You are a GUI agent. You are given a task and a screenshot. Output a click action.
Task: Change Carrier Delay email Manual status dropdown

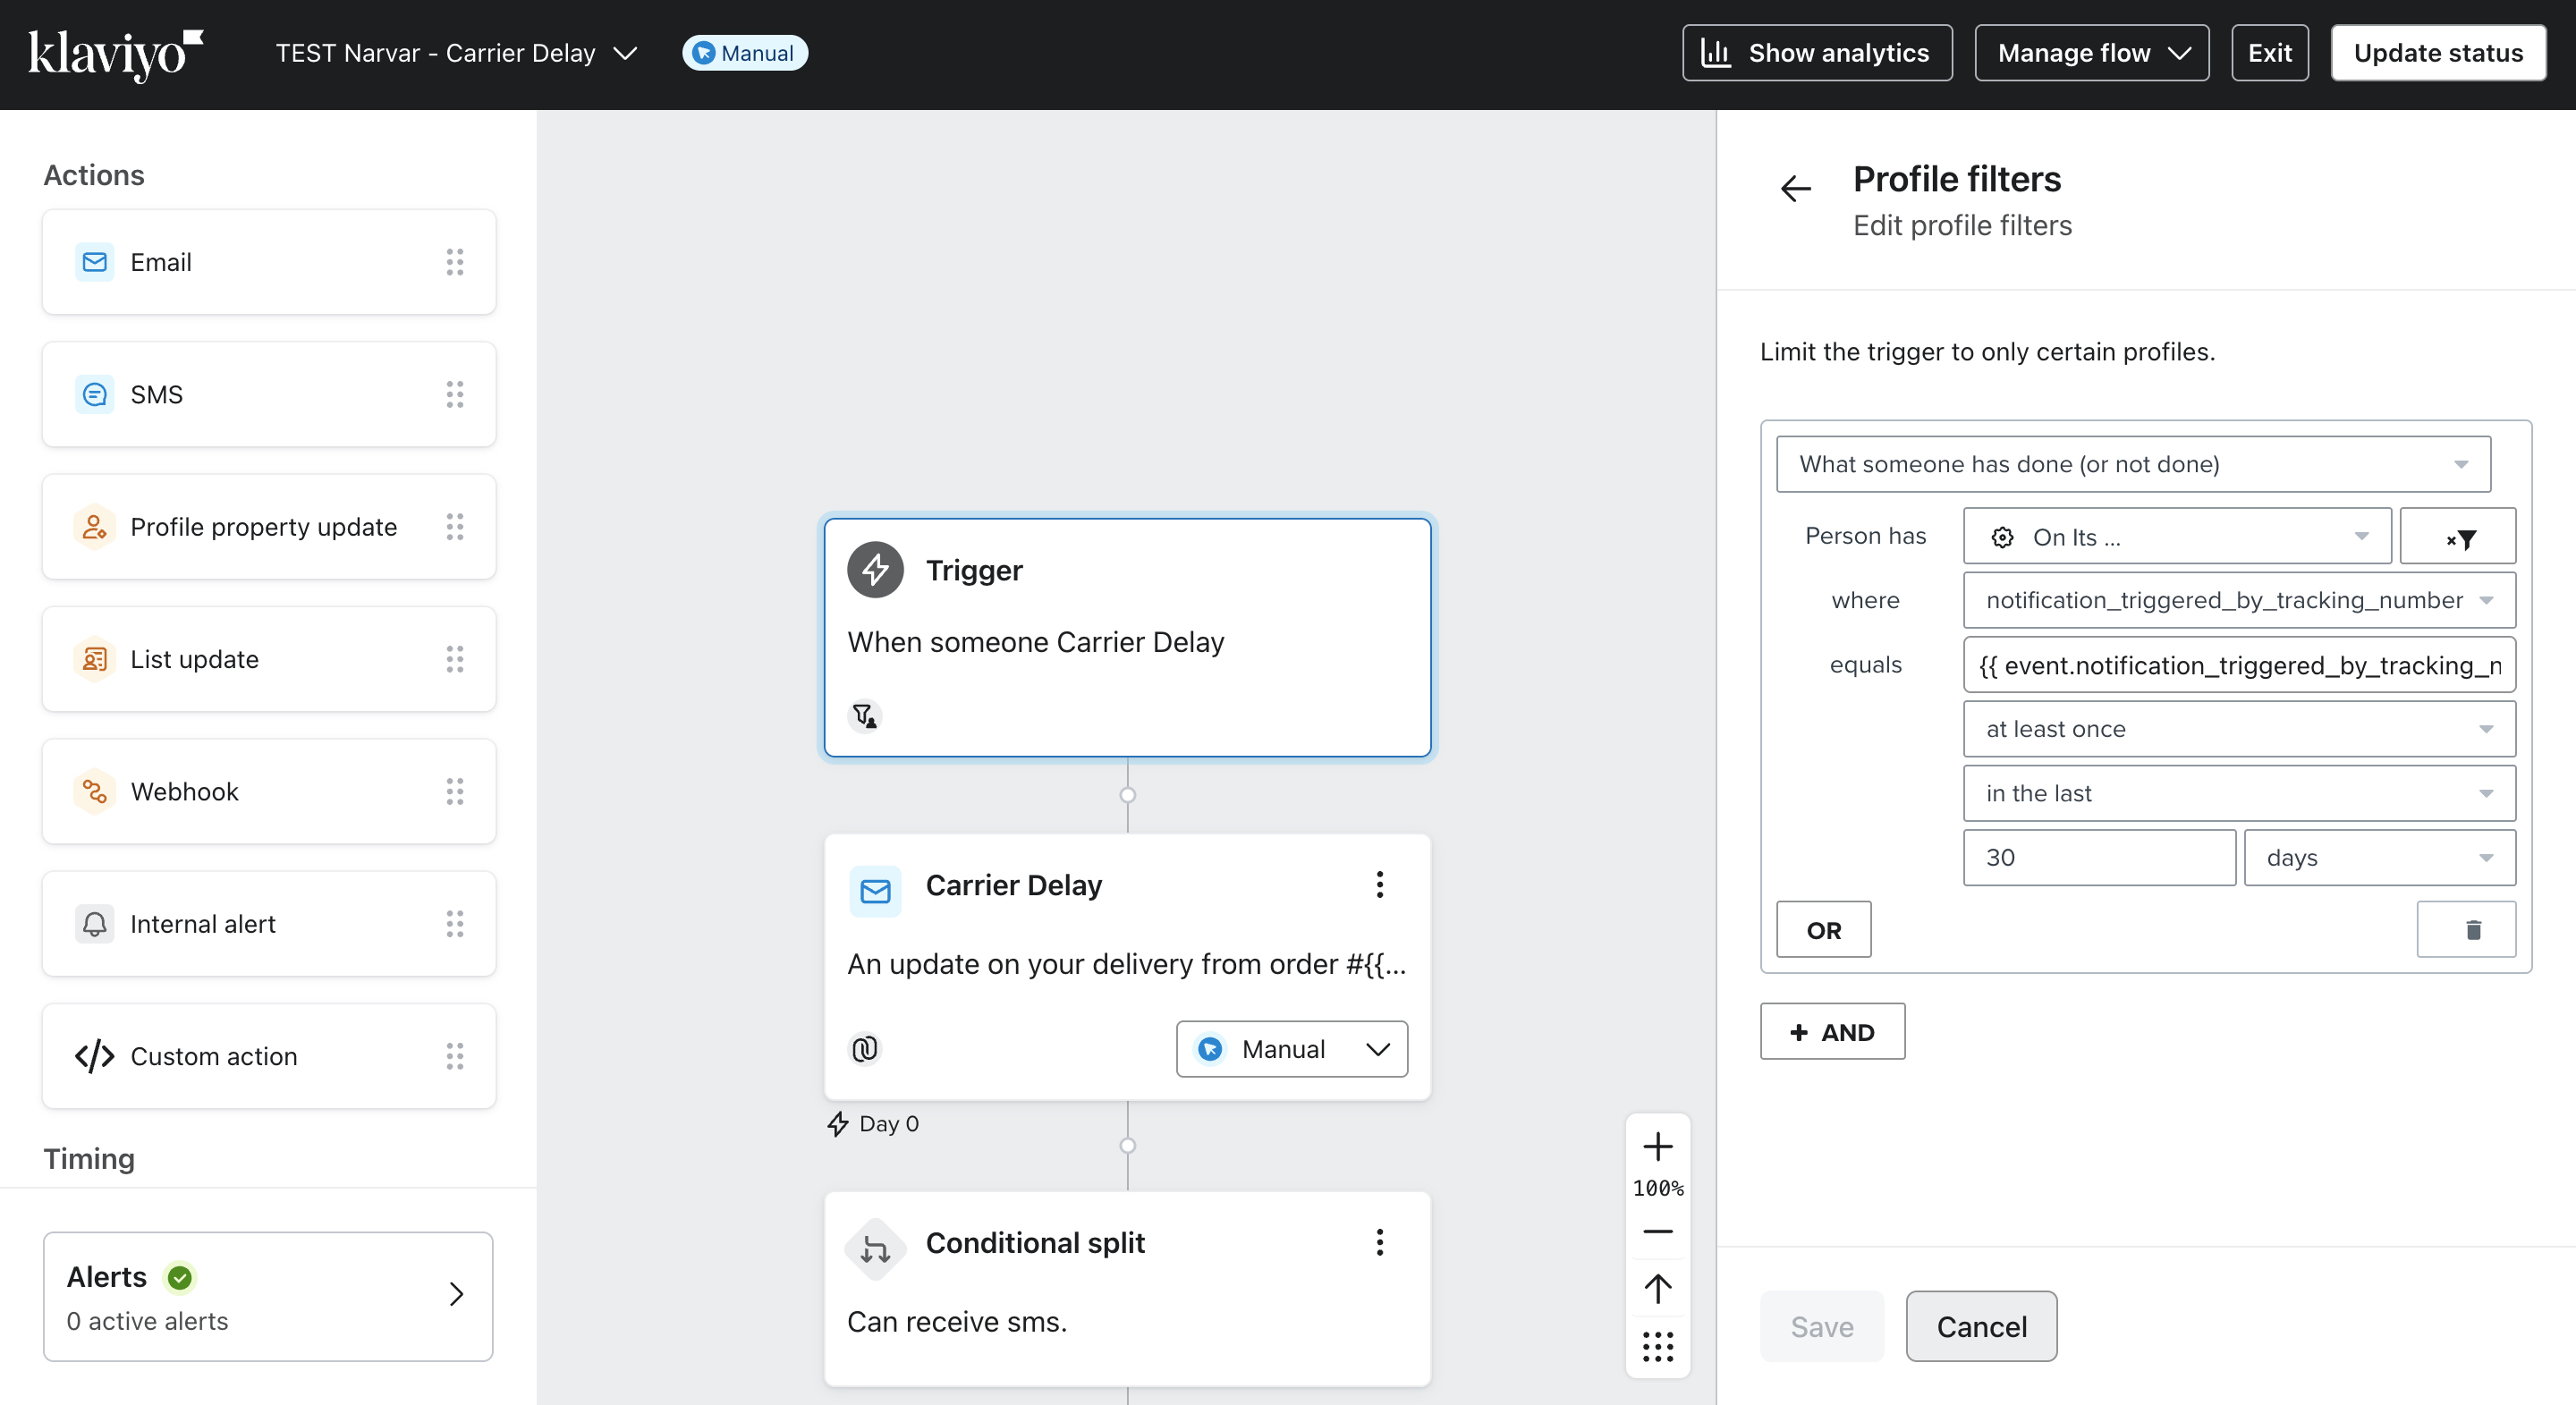pos(1292,1049)
